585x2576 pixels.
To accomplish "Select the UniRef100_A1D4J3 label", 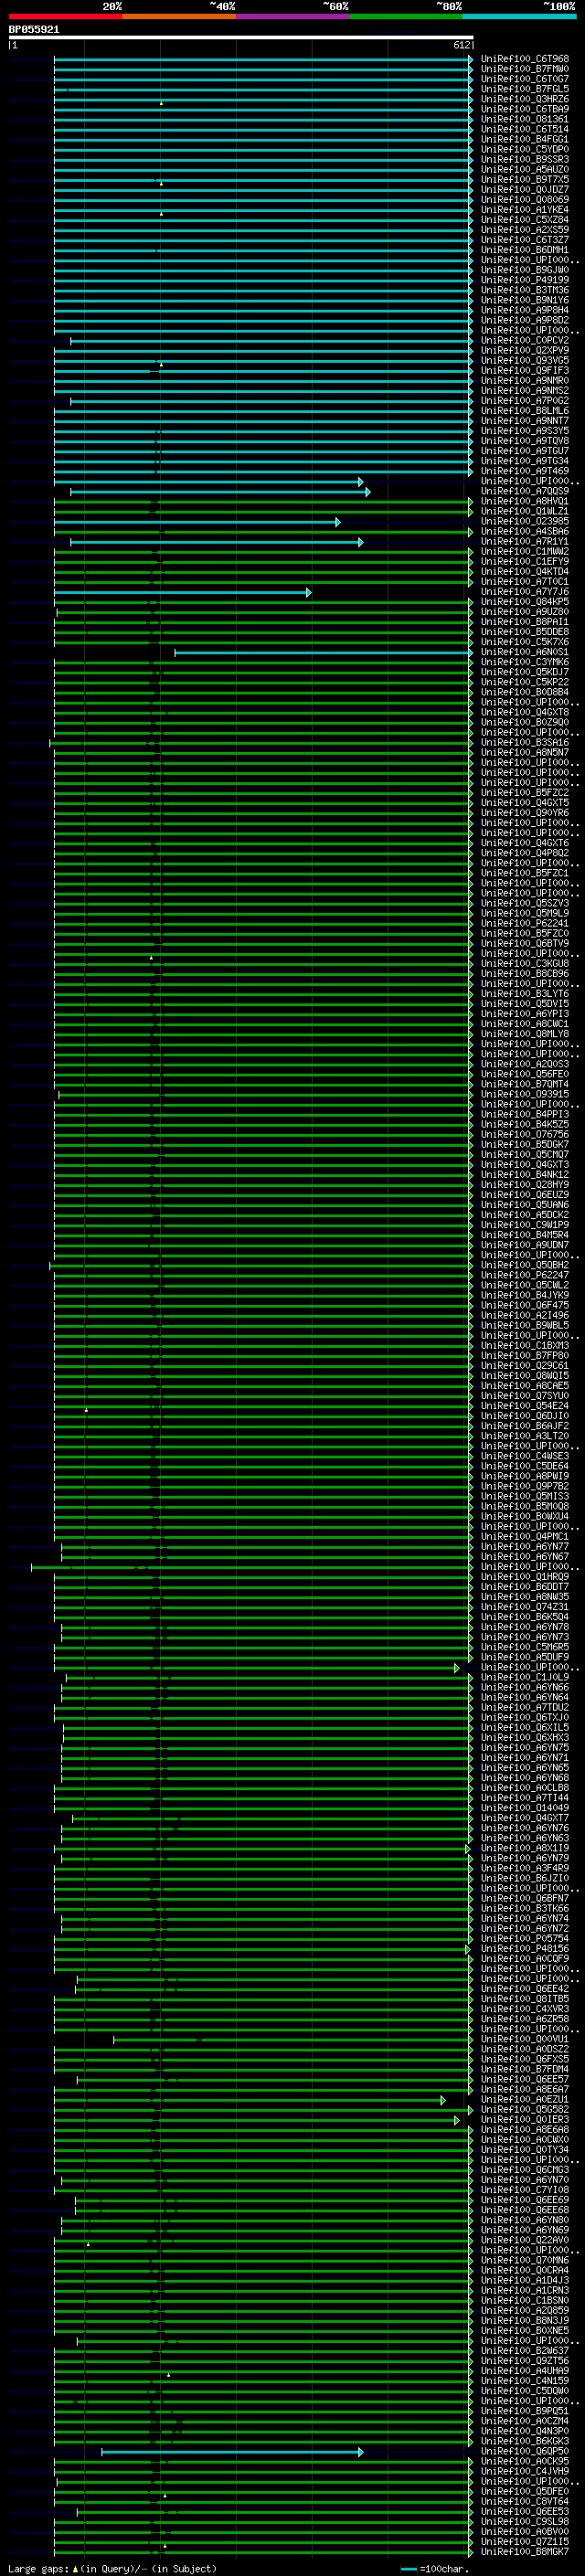I will [525, 2280].
